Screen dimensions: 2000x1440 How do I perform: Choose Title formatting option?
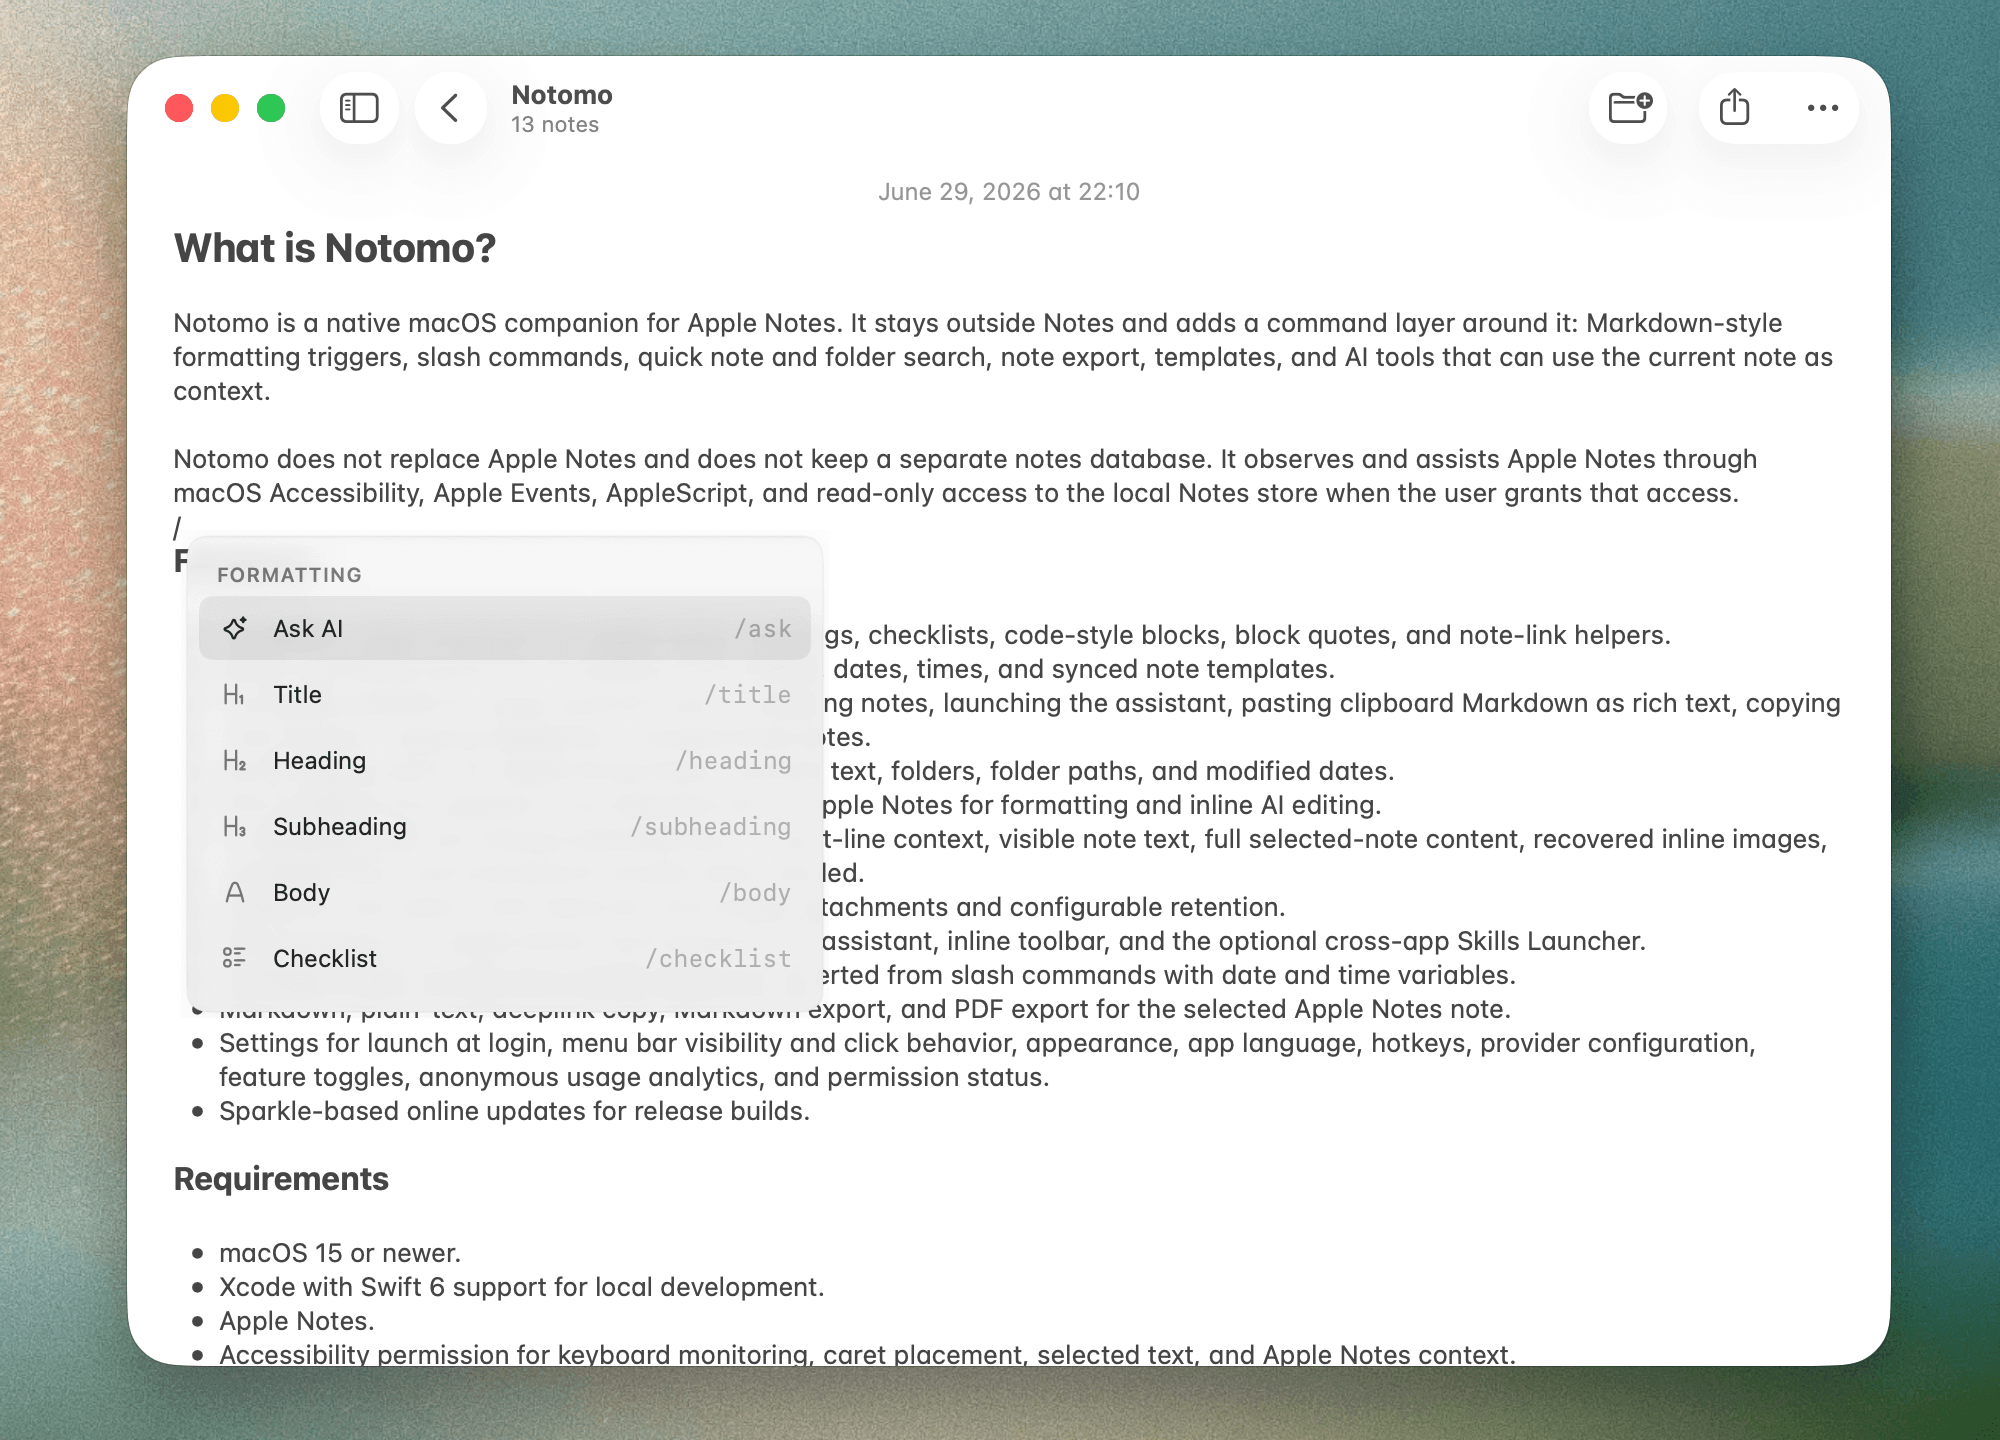point(504,695)
